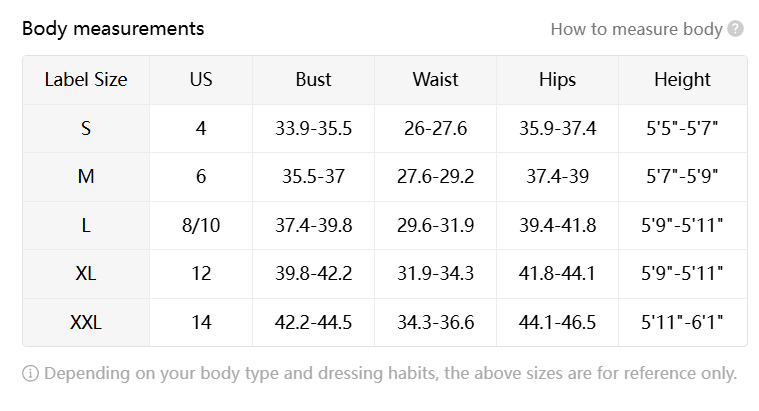Click the Waist column header
This screenshot has width=759, height=411.
pos(435,80)
